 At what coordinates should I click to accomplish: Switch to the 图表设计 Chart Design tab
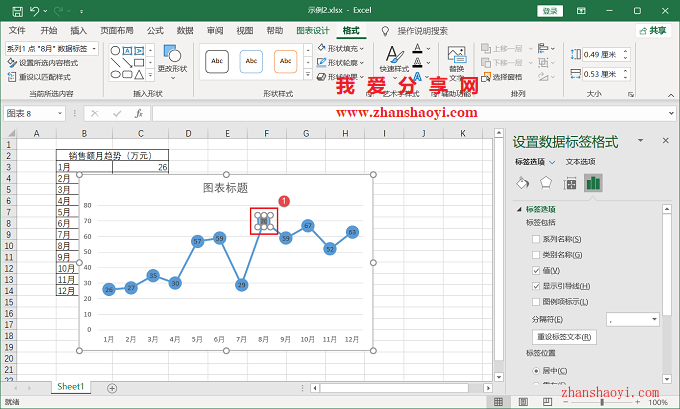(x=313, y=31)
